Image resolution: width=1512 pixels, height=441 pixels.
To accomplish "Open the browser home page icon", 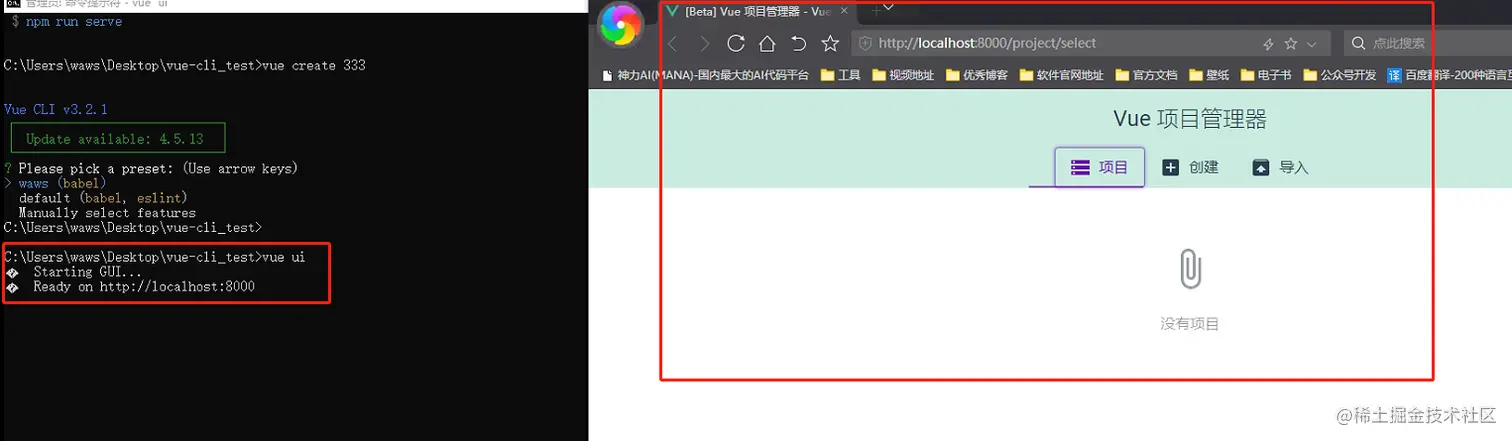I will tap(767, 43).
